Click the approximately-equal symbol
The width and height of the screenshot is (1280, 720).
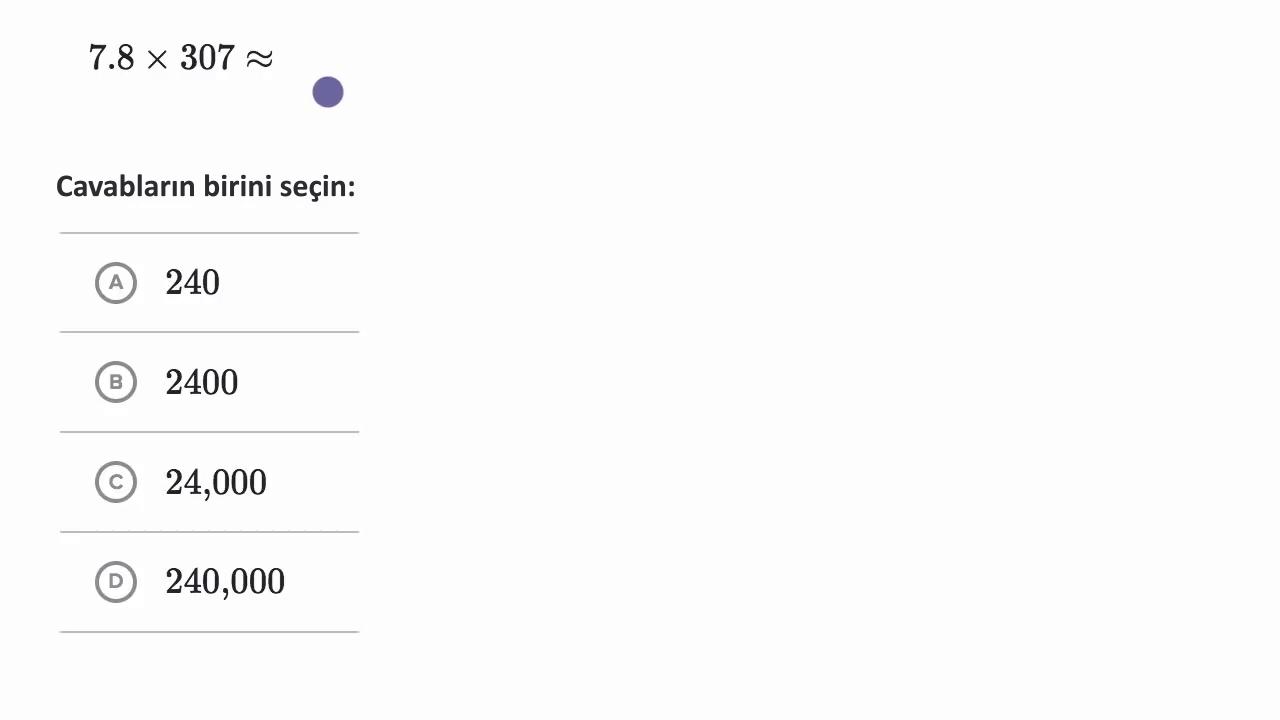259,59
